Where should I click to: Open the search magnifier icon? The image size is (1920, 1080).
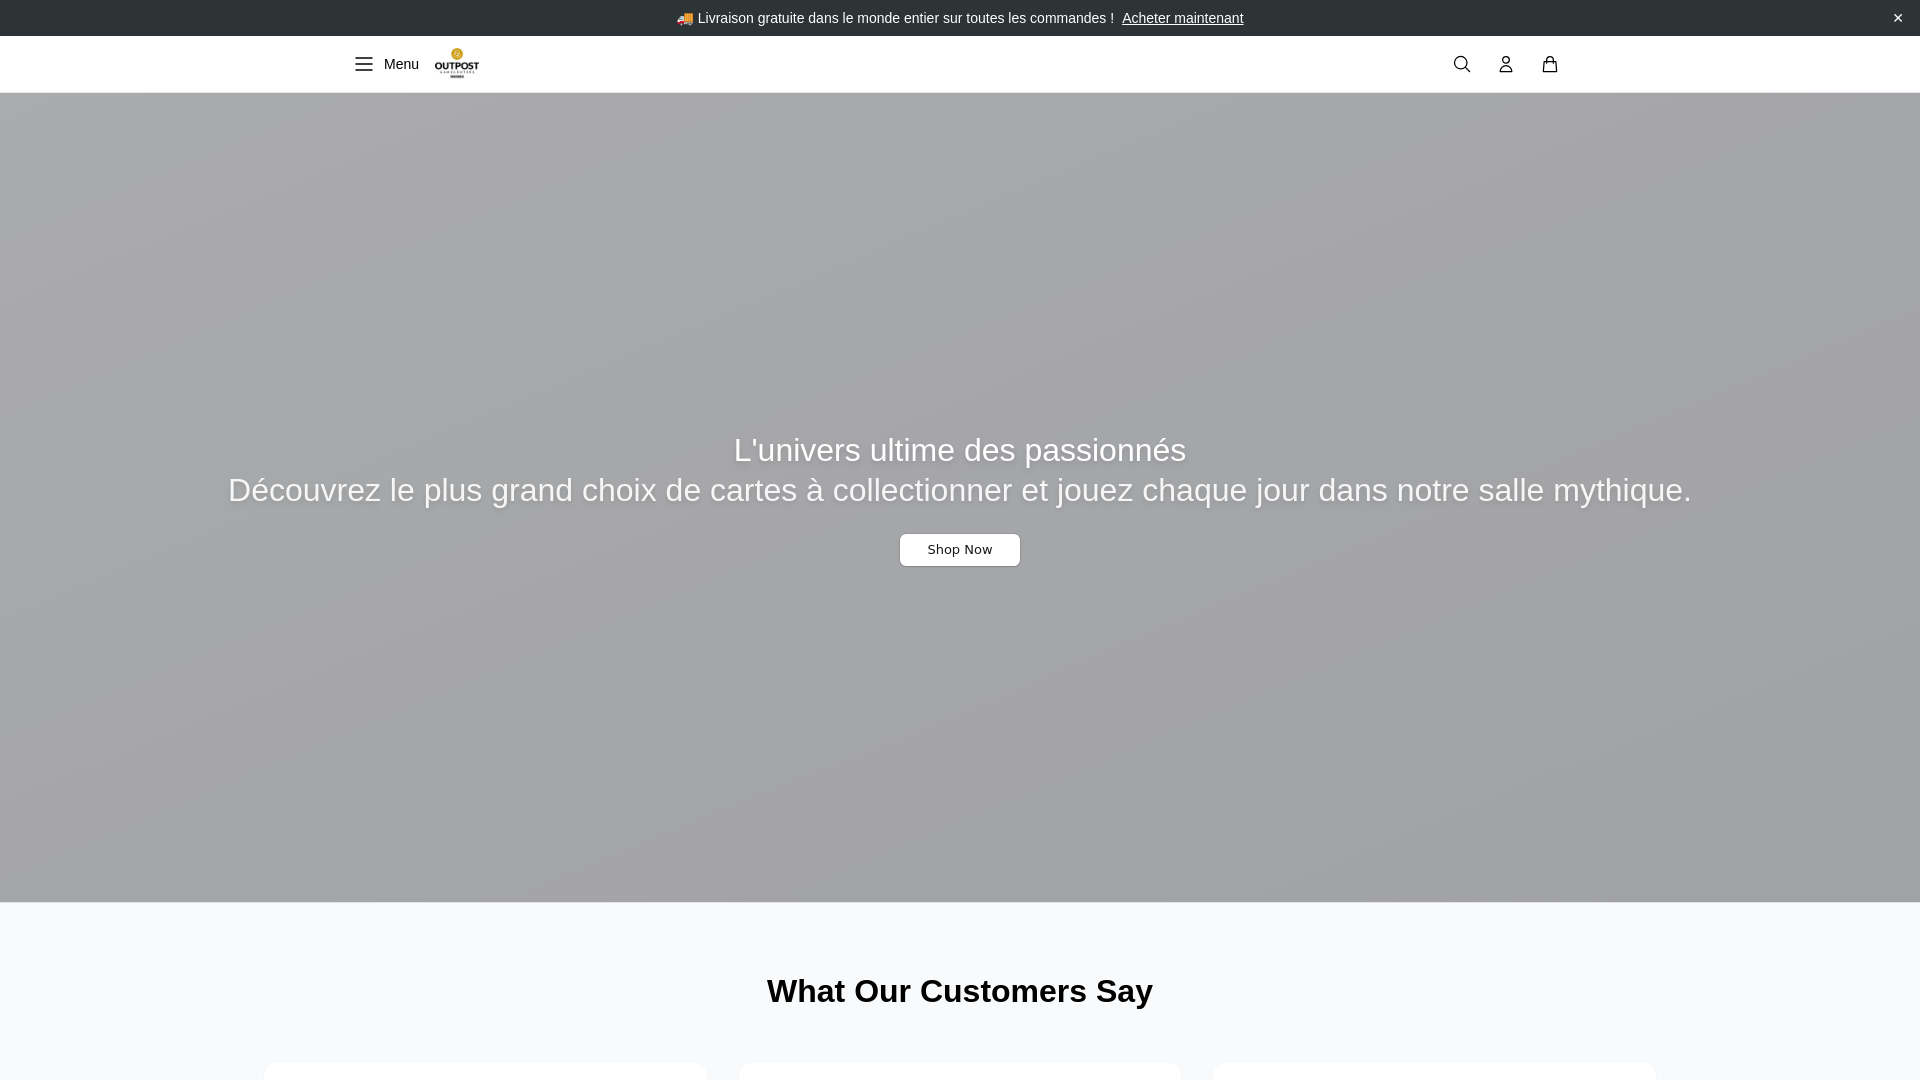click(1462, 64)
